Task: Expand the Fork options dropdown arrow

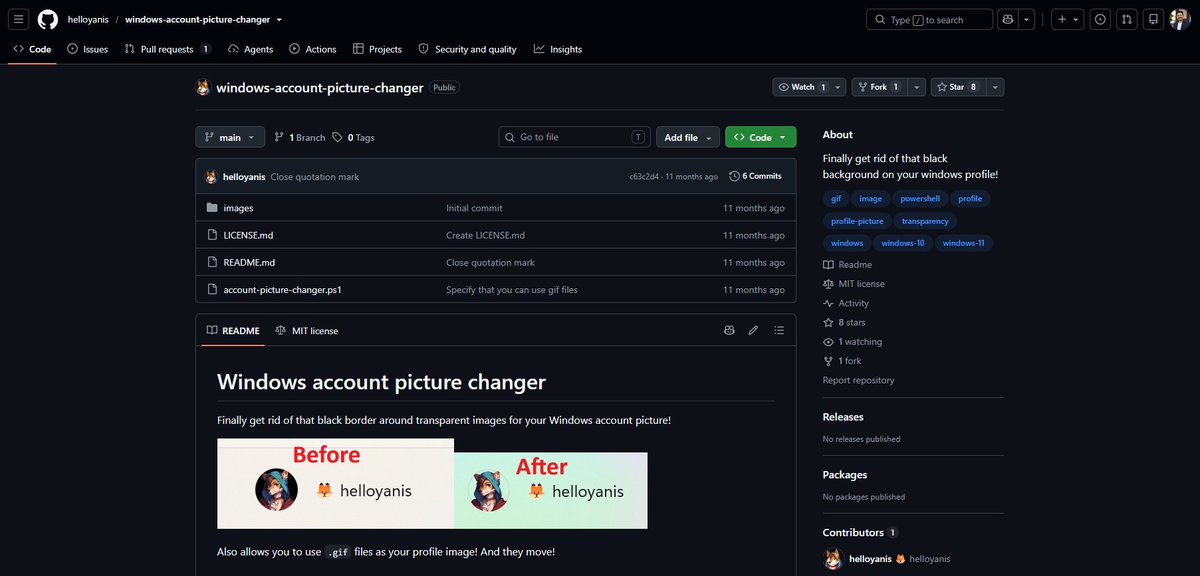Action: click(916, 87)
